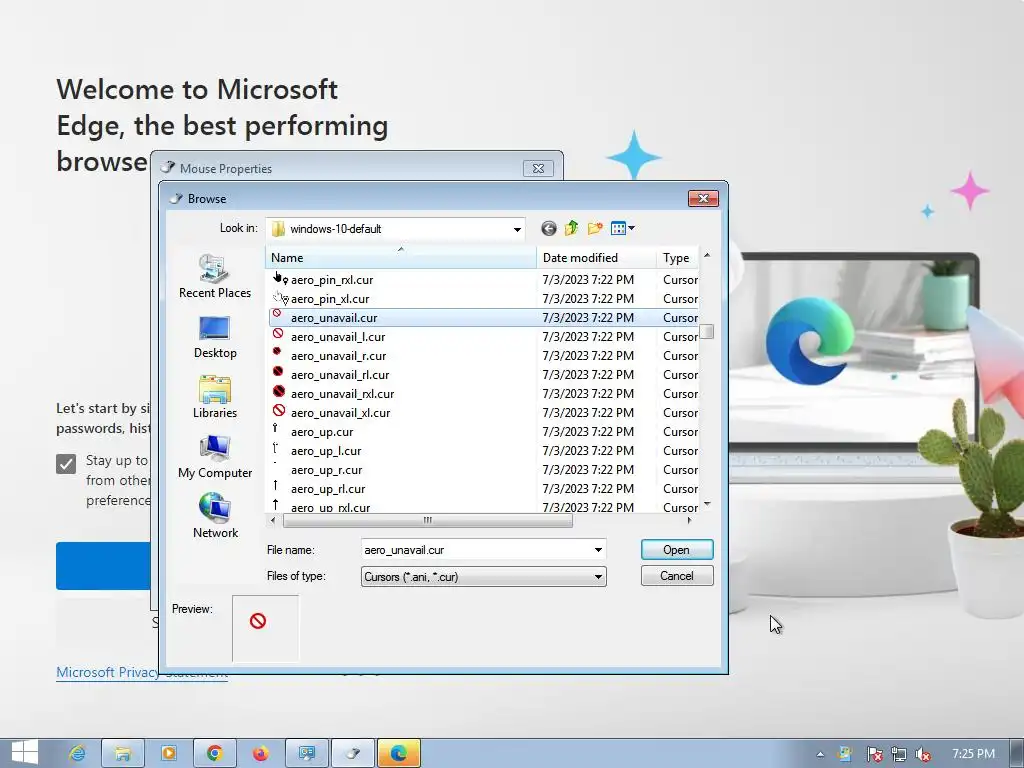Open the View Menu icon
1024x768 pixels.
(x=622, y=228)
